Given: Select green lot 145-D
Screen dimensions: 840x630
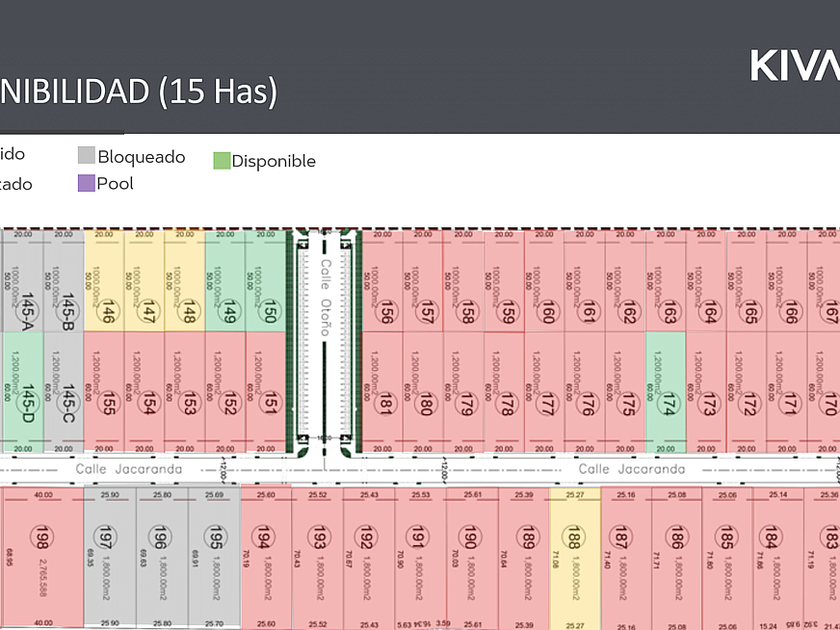Looking at the screenshot, I should point(24,393).
